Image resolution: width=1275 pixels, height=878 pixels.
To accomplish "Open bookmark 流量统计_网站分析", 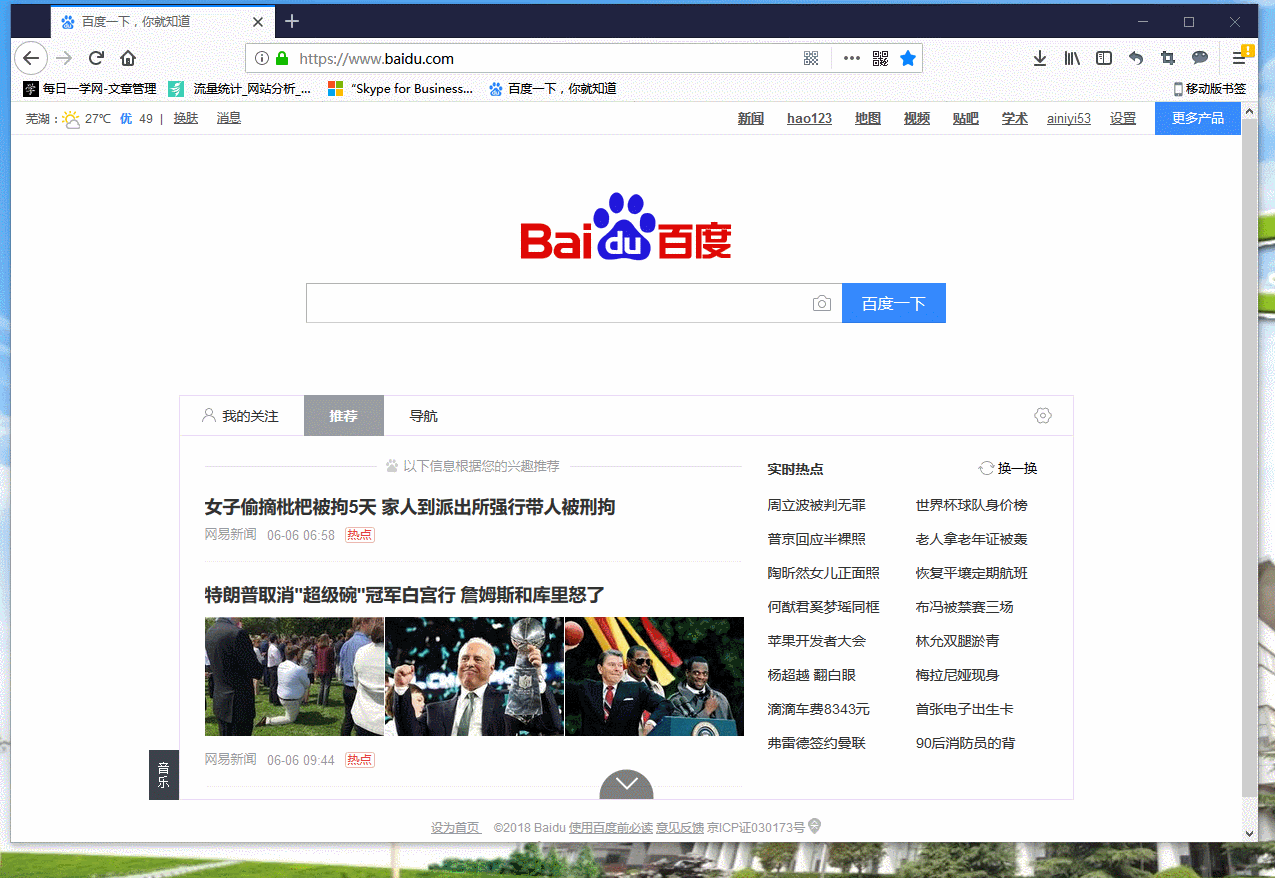I will [x=240, y=89].
